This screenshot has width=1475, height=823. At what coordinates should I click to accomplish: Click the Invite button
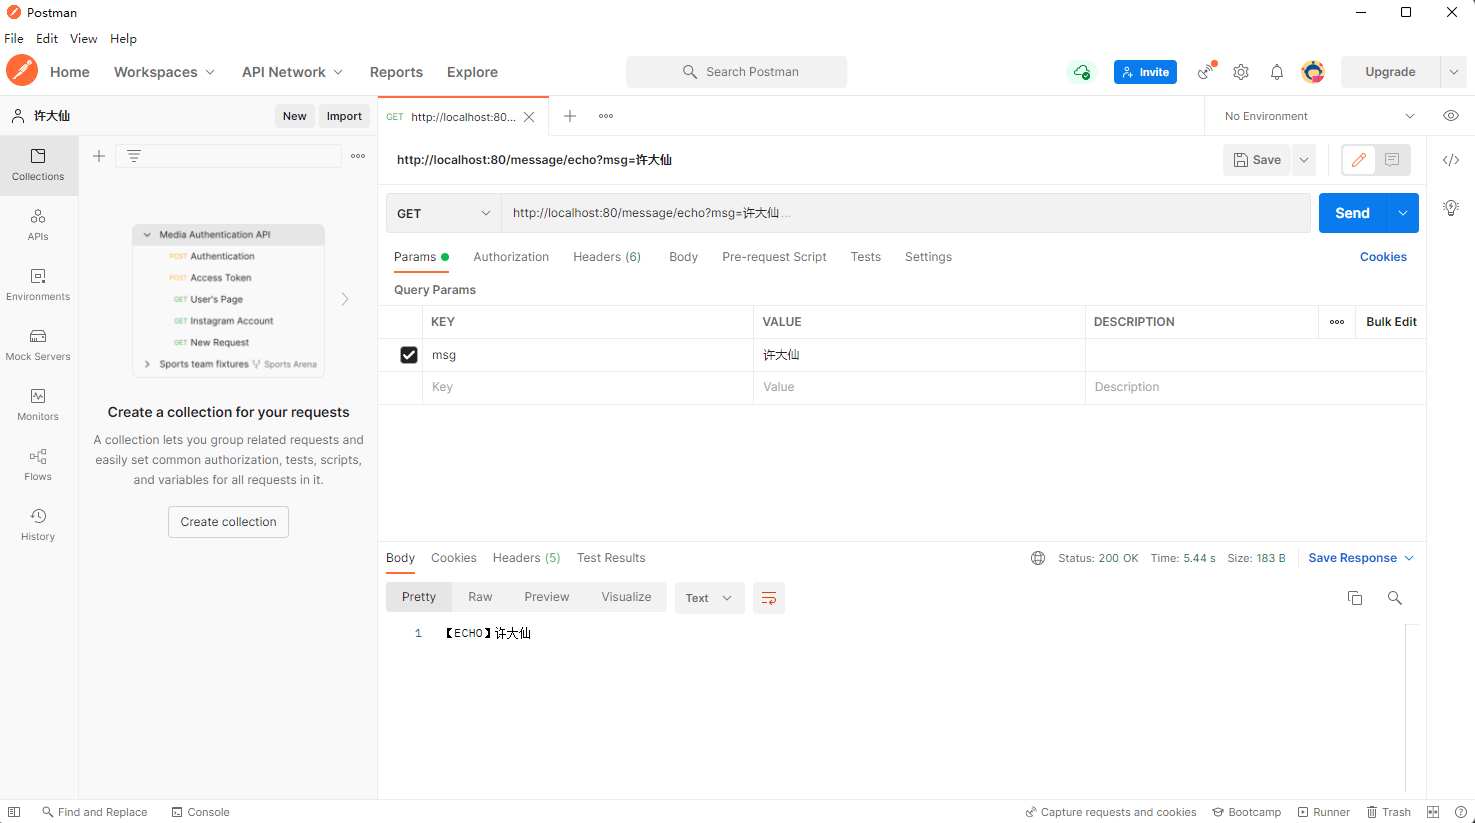click(1145, 72)
